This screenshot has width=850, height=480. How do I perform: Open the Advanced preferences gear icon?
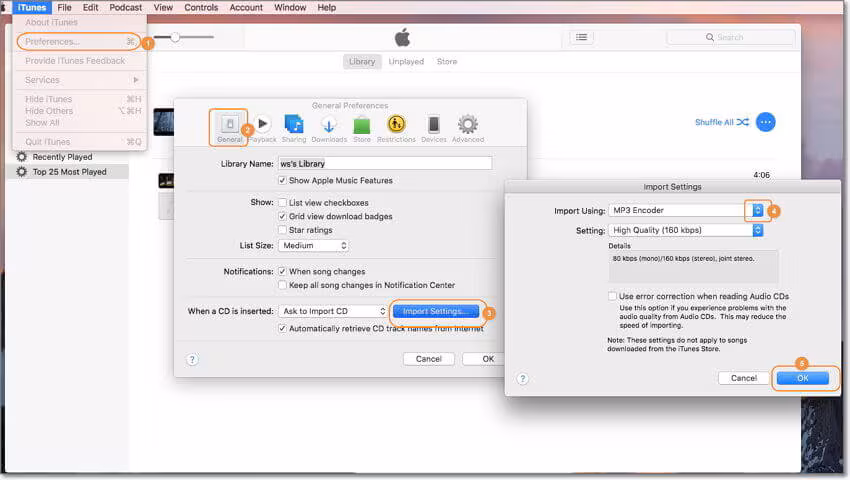pos(468,128)
